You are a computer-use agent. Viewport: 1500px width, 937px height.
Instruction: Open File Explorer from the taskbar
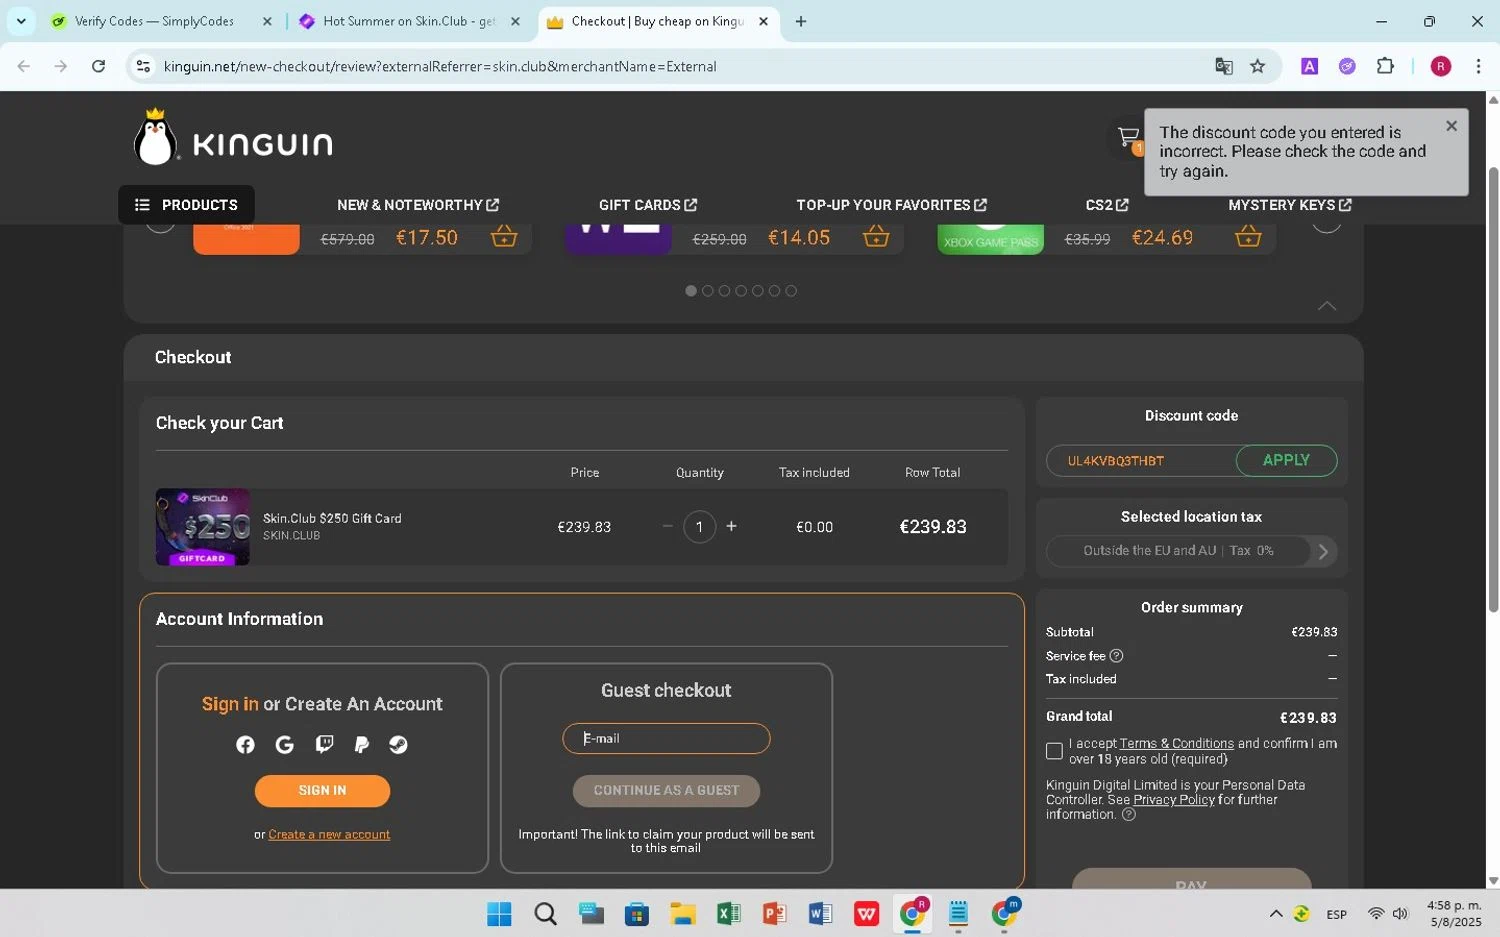(x=683, y=913)
